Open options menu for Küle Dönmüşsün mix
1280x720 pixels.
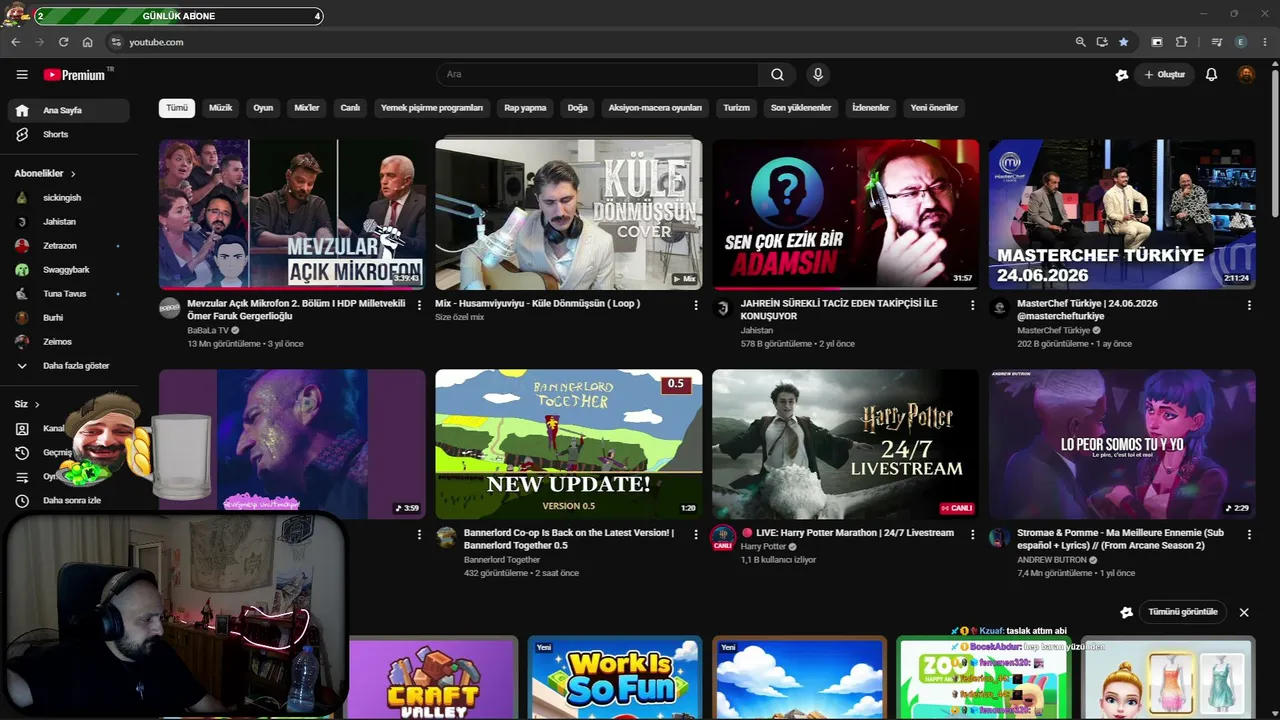coord(696,305)
